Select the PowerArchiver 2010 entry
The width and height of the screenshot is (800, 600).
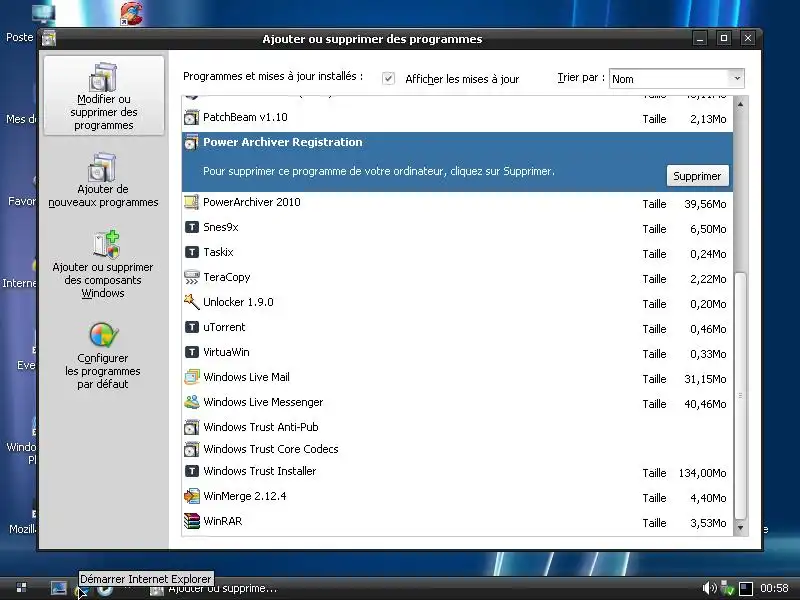[x=457, y=203]
